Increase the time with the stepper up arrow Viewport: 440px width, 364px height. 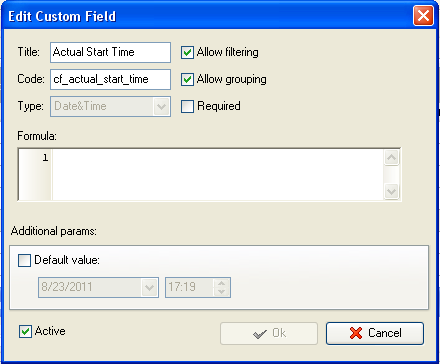[221, 283]
